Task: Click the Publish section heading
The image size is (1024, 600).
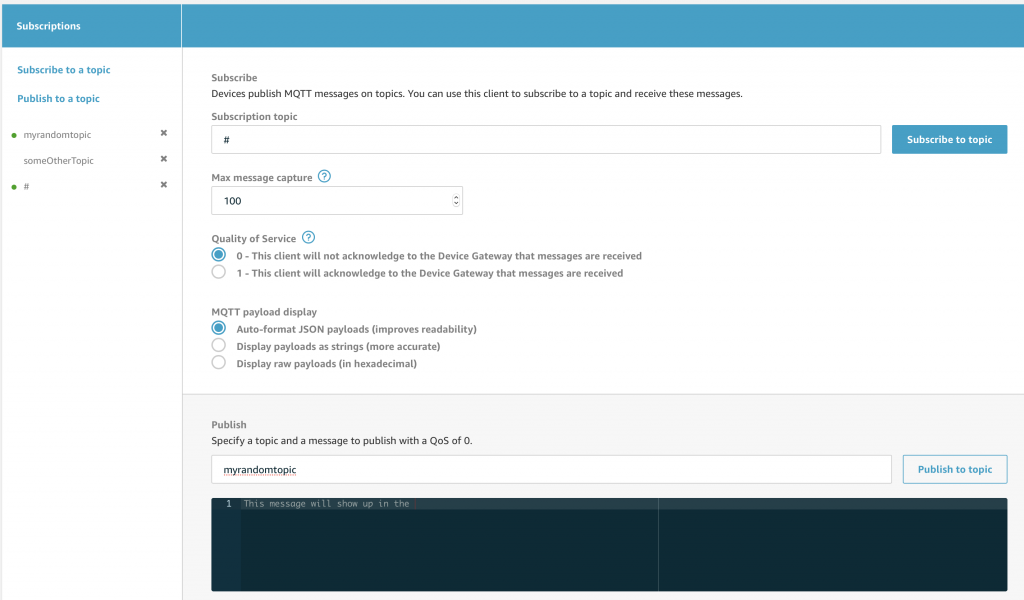Action: tap(229, 424)
